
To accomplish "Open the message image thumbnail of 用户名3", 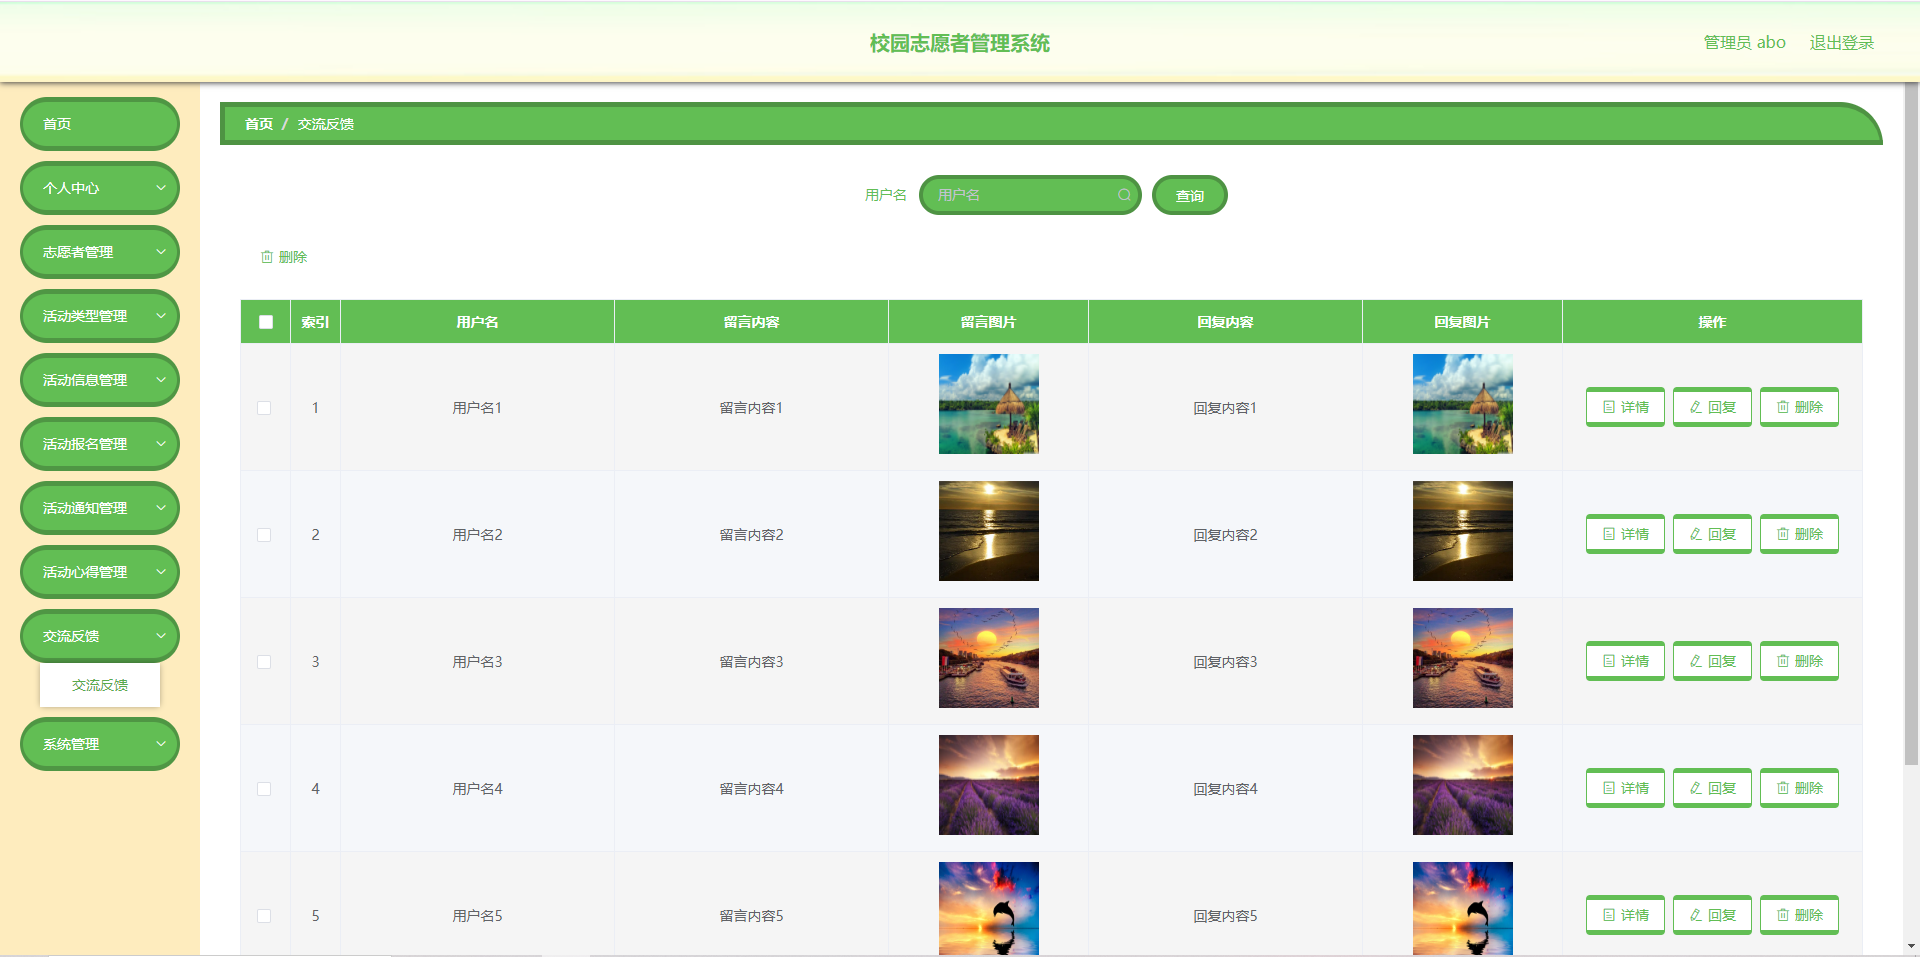I will coord(988,658).
